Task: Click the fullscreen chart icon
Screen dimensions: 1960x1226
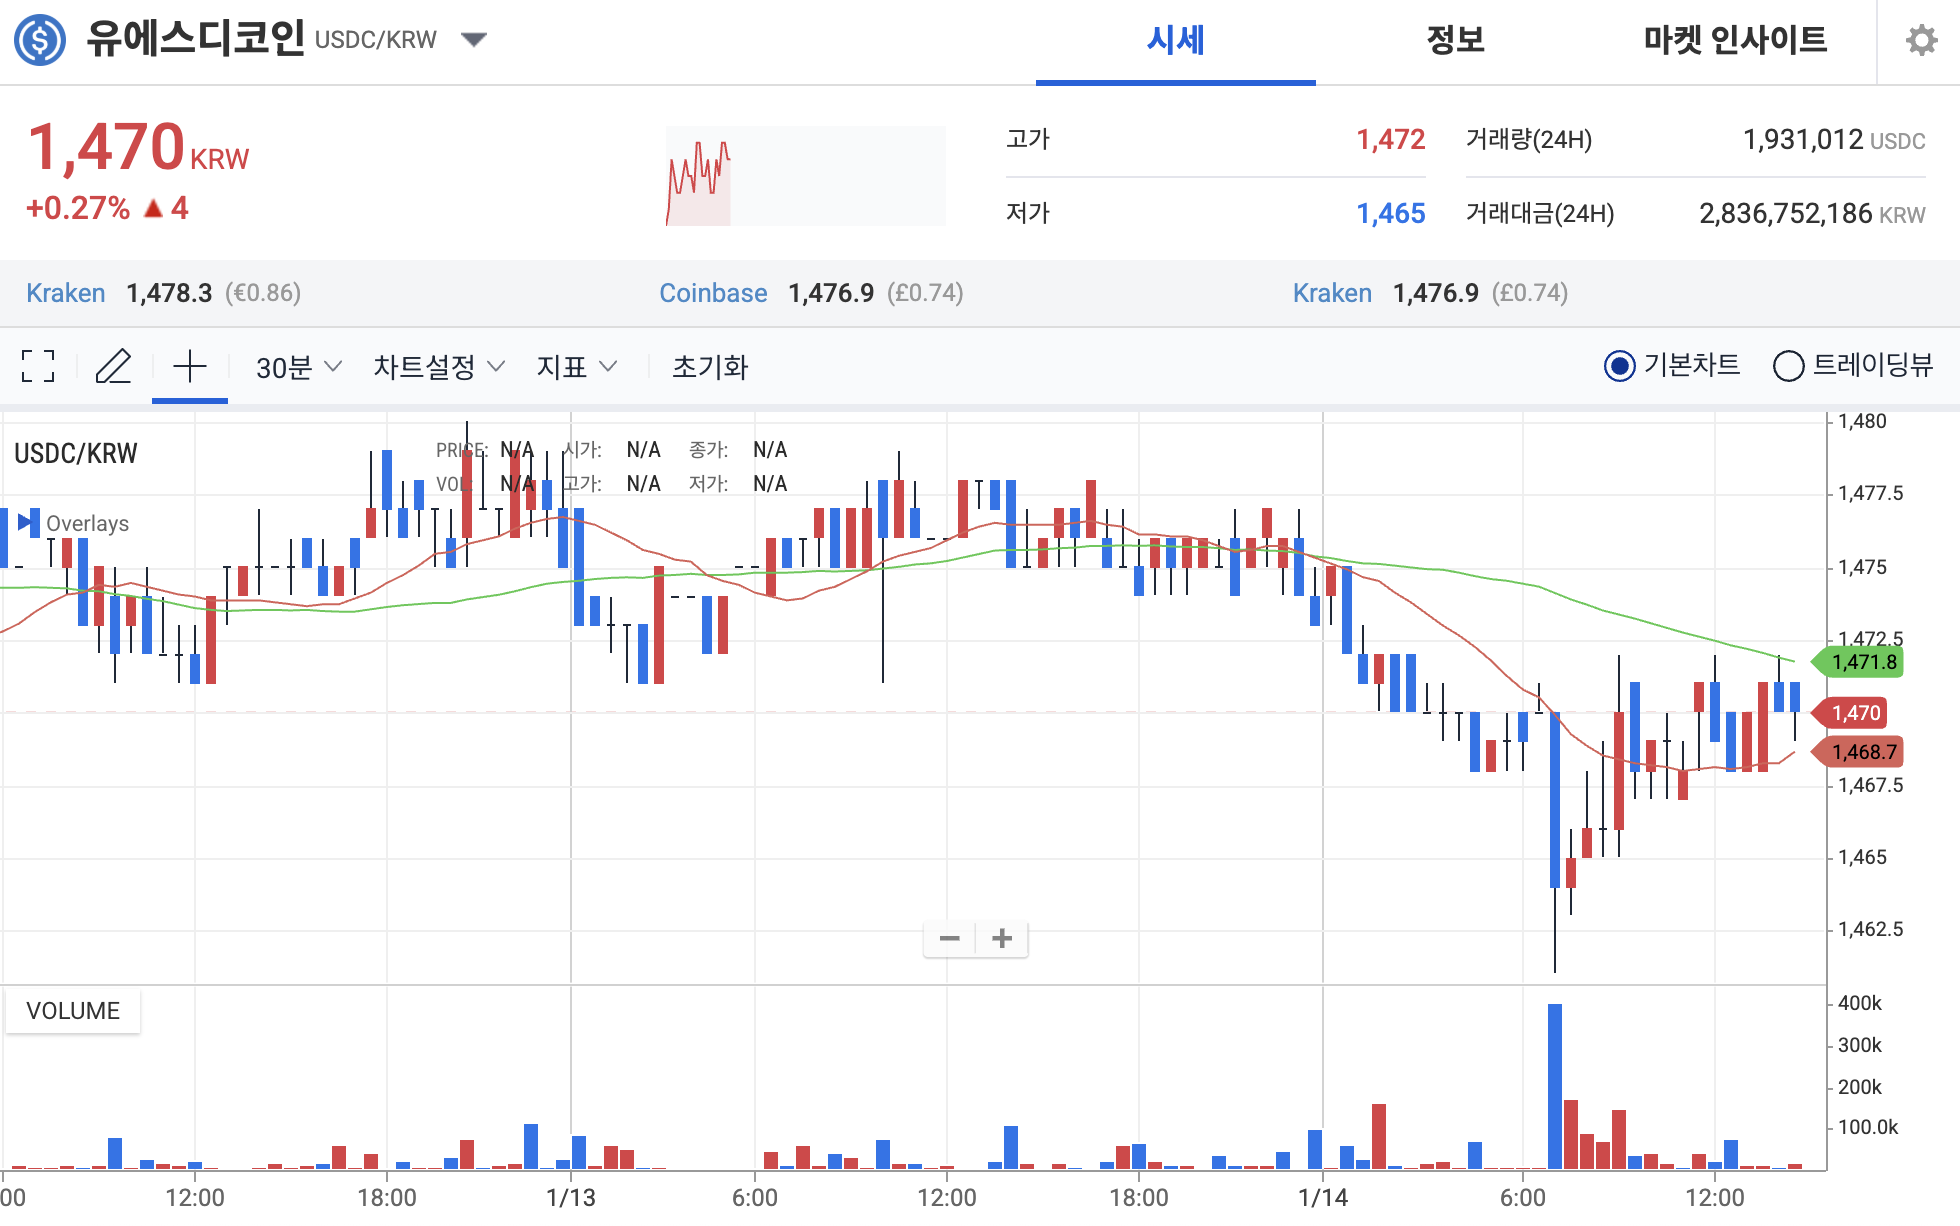Action: tap(38, 366)
